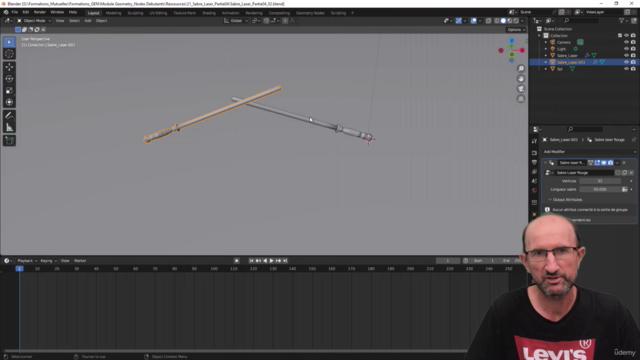Screen dimensions: 640x360
Task: Toggle modifier edit mode display button
Action: pos(597,163)
